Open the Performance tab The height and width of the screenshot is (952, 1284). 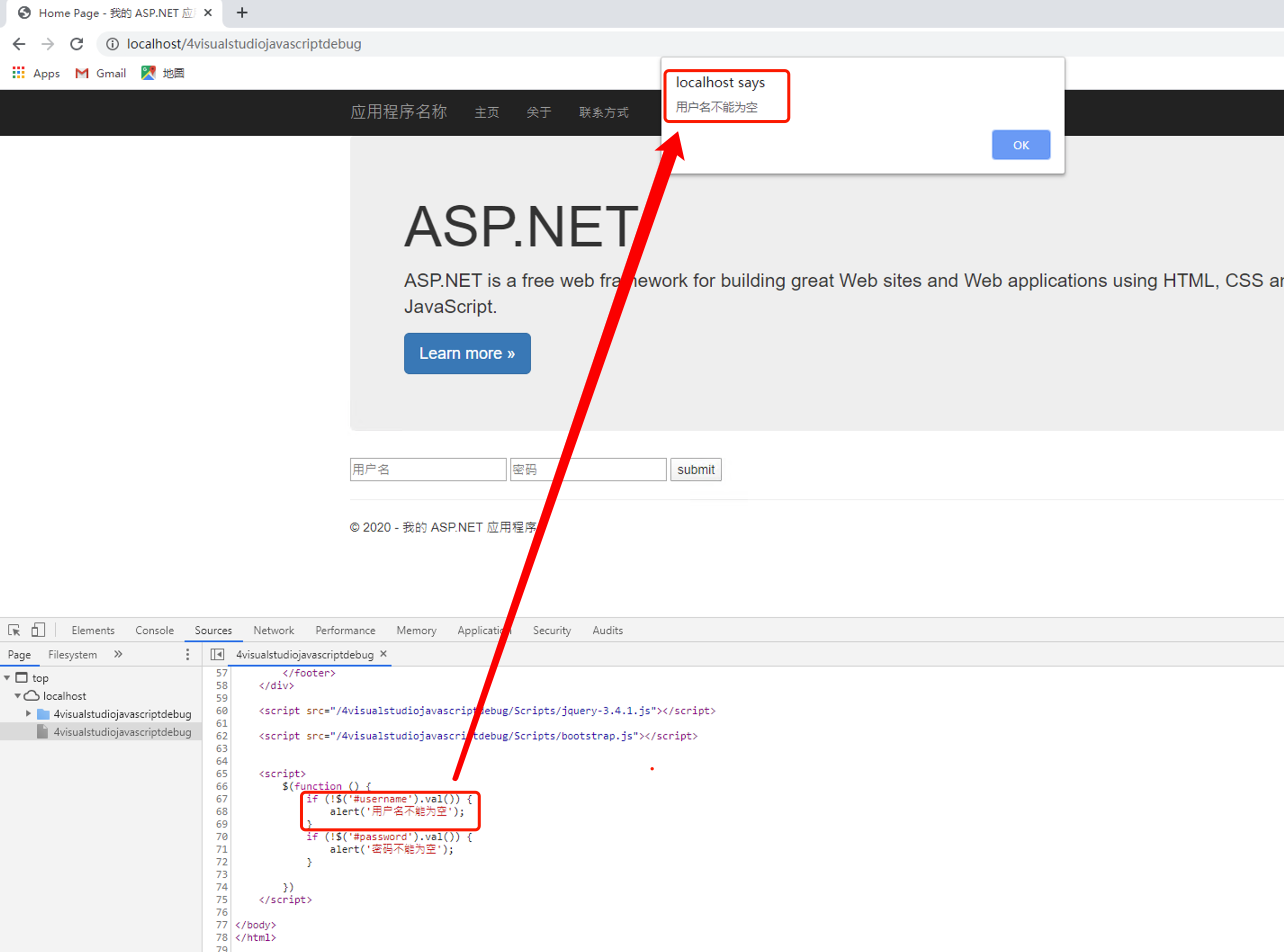point(345,630)
